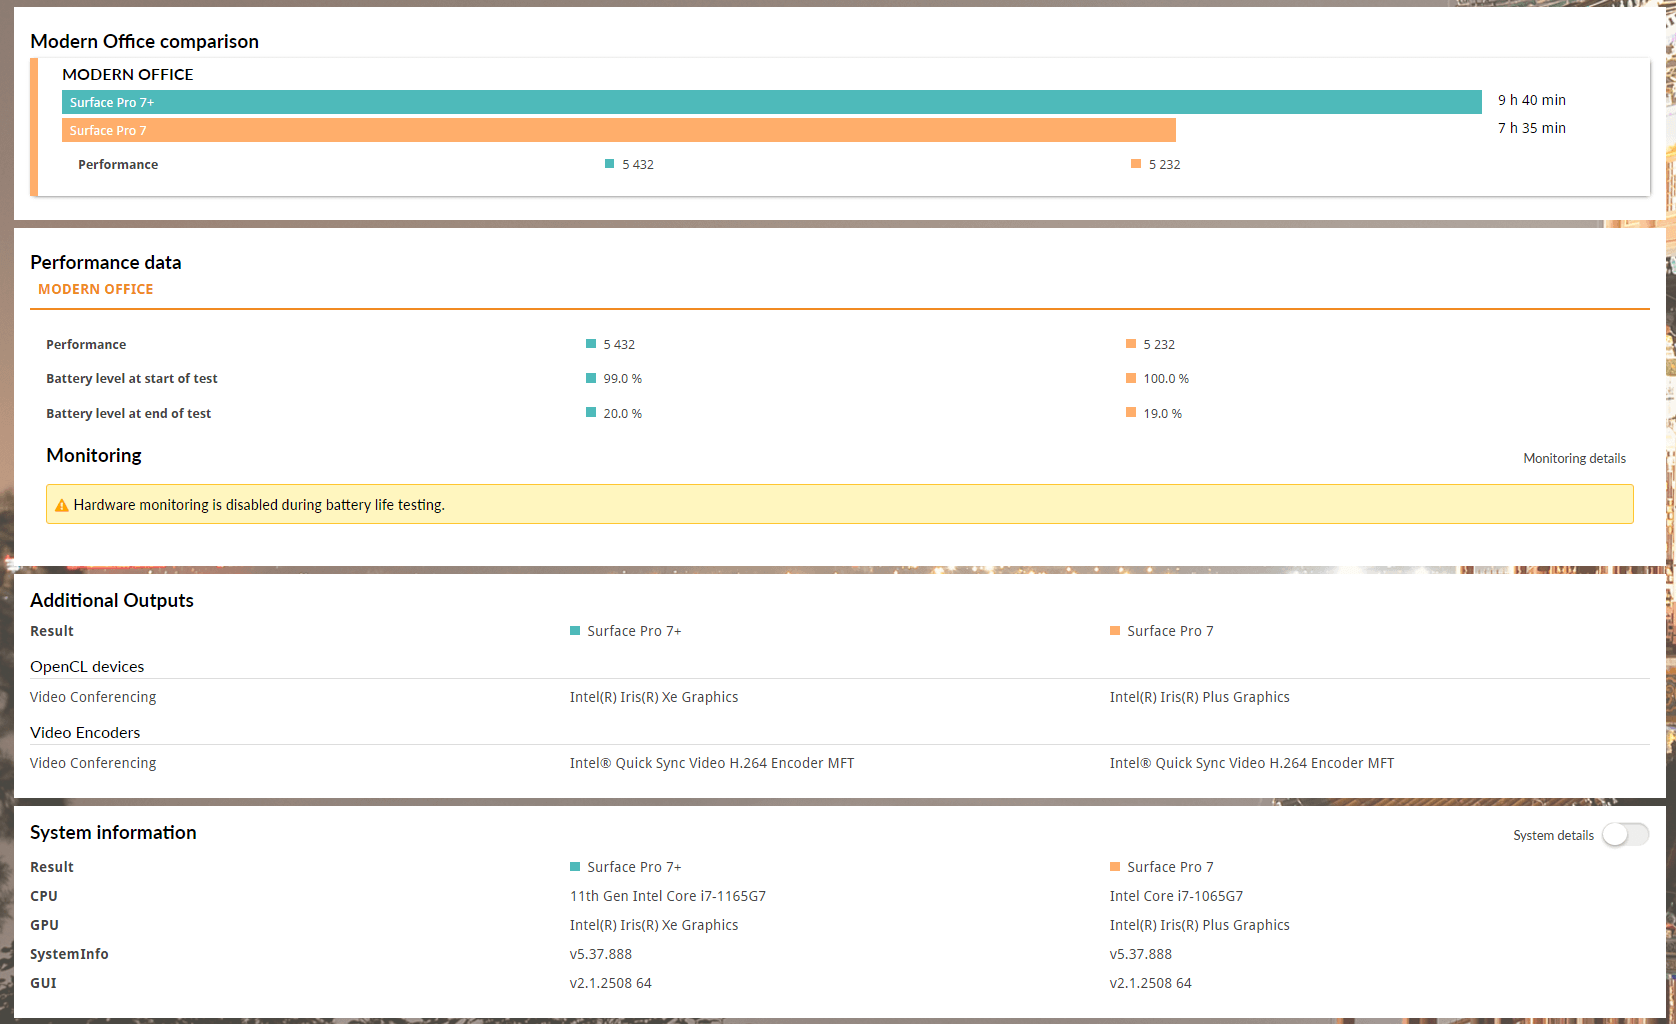Click the '7 h 35 min' battery result
The image size is (1676, 1024).
(x=1532, y=128)
